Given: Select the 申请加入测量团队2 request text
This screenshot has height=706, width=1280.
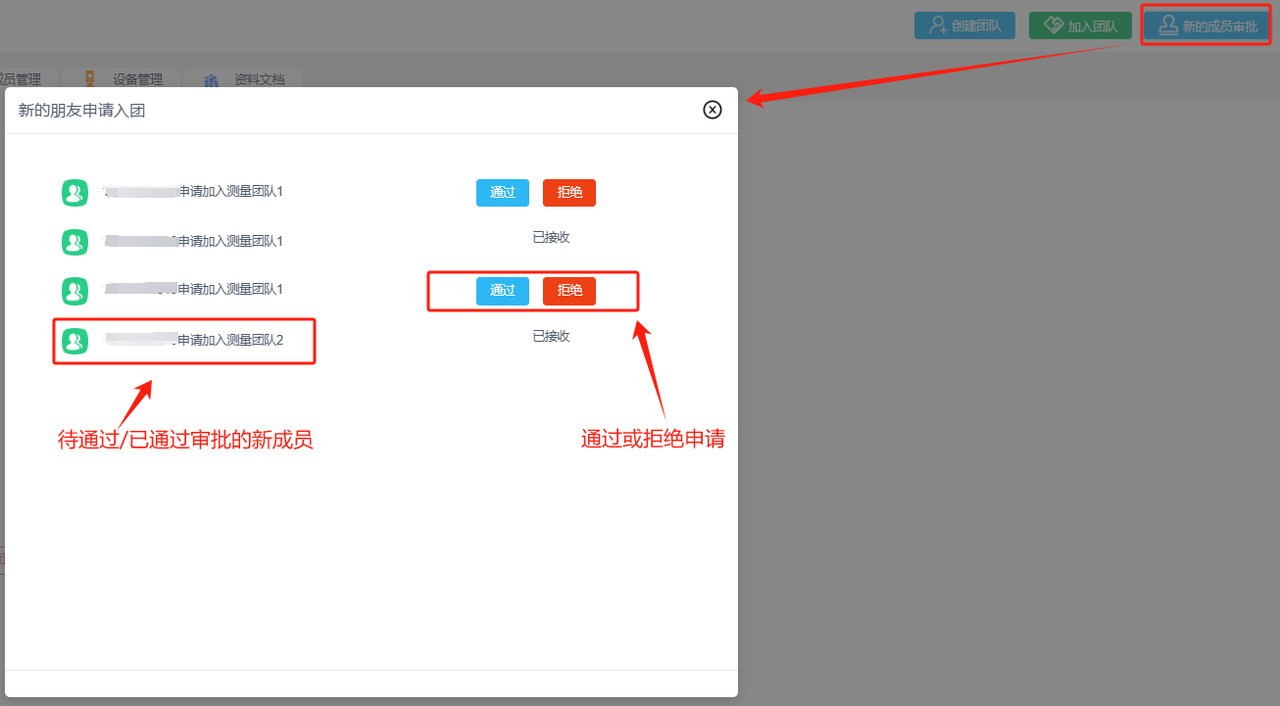Looking at the screenshot, I should (230, 341).
